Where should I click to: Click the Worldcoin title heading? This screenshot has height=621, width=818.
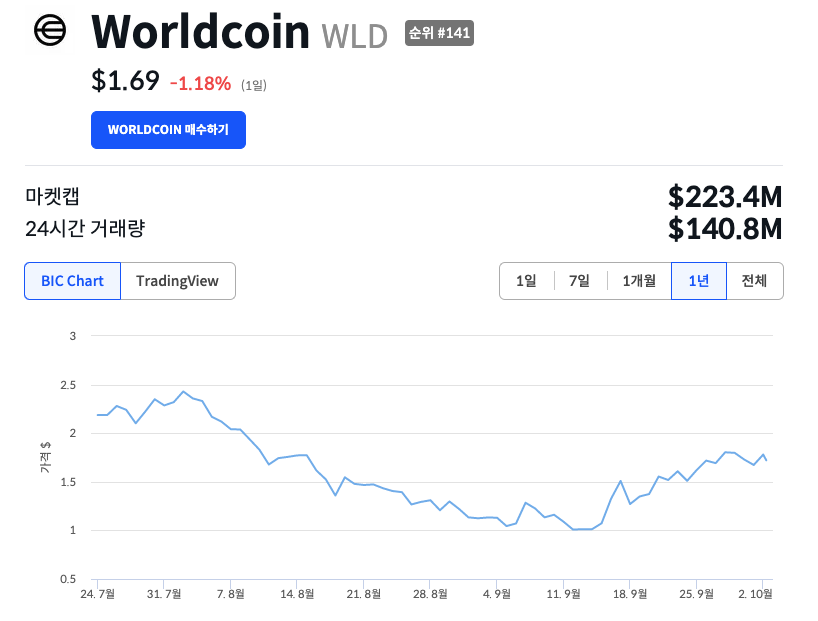(x=200, y=33)
